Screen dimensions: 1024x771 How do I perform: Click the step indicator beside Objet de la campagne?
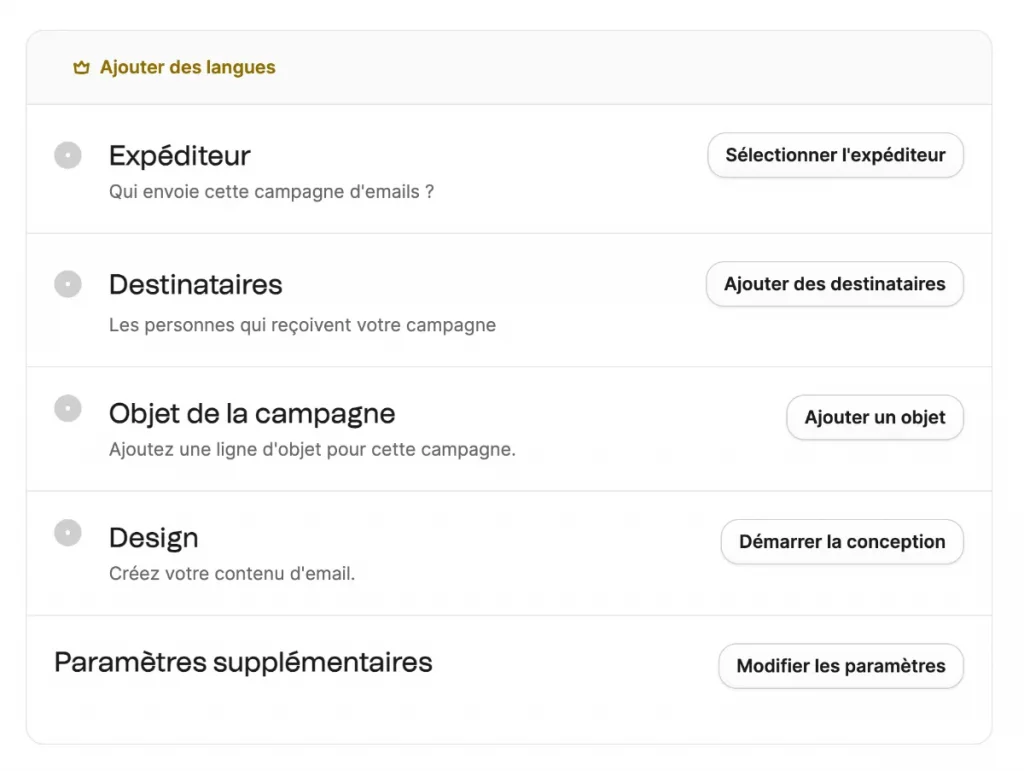point(67,408)
